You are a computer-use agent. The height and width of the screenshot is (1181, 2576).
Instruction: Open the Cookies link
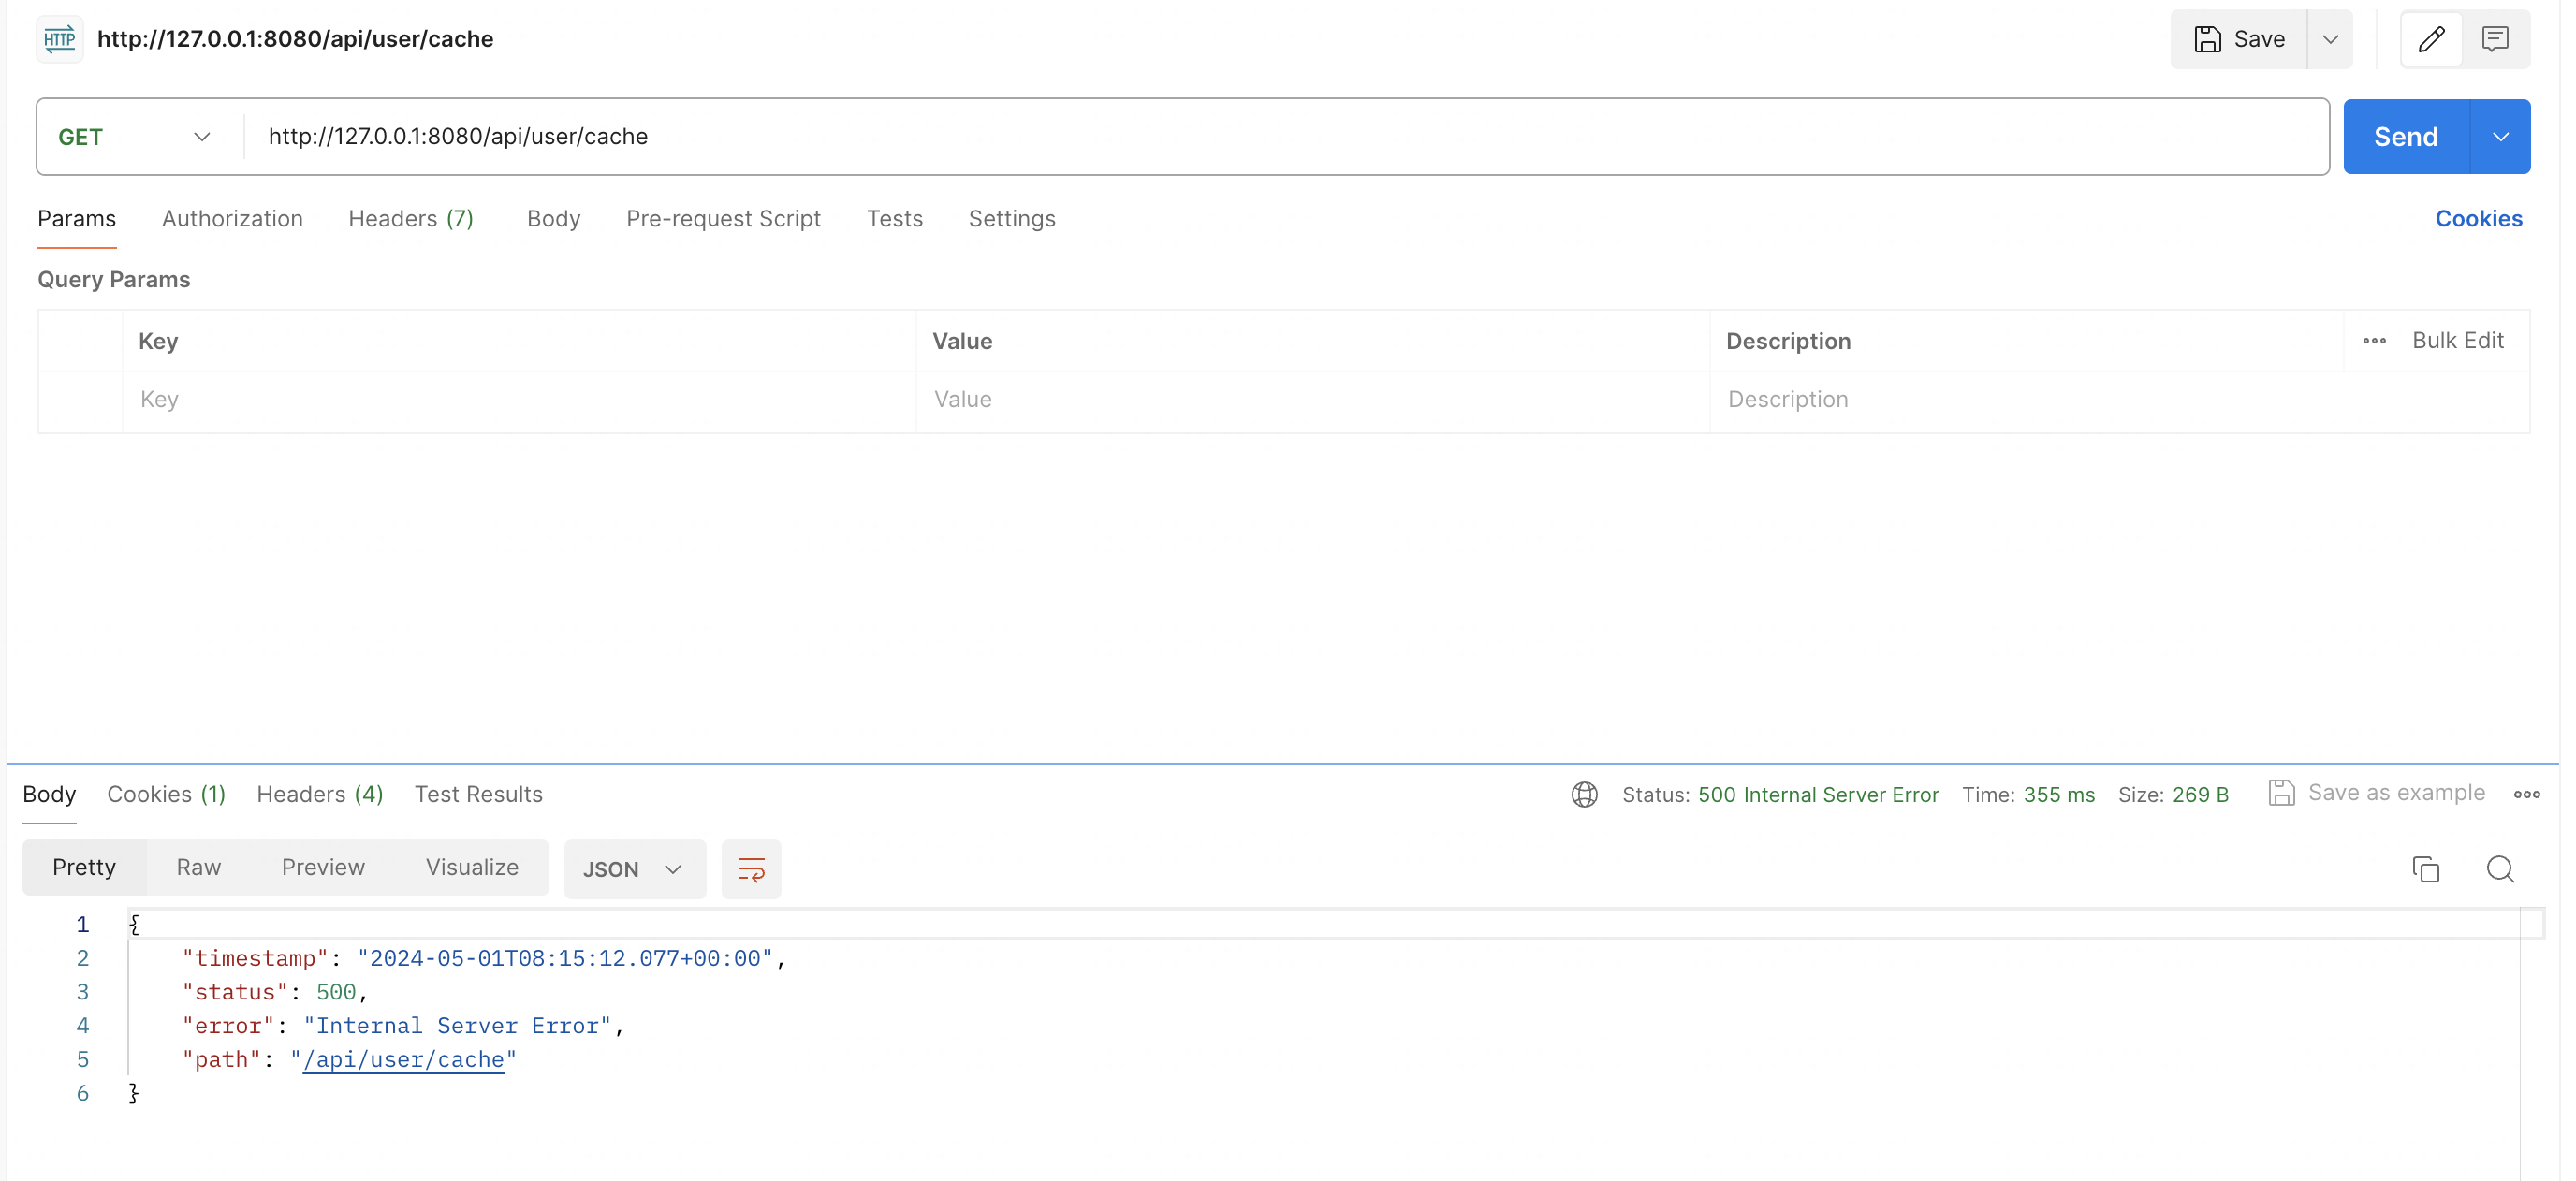pyautogui.click(x=2478, y=219)
